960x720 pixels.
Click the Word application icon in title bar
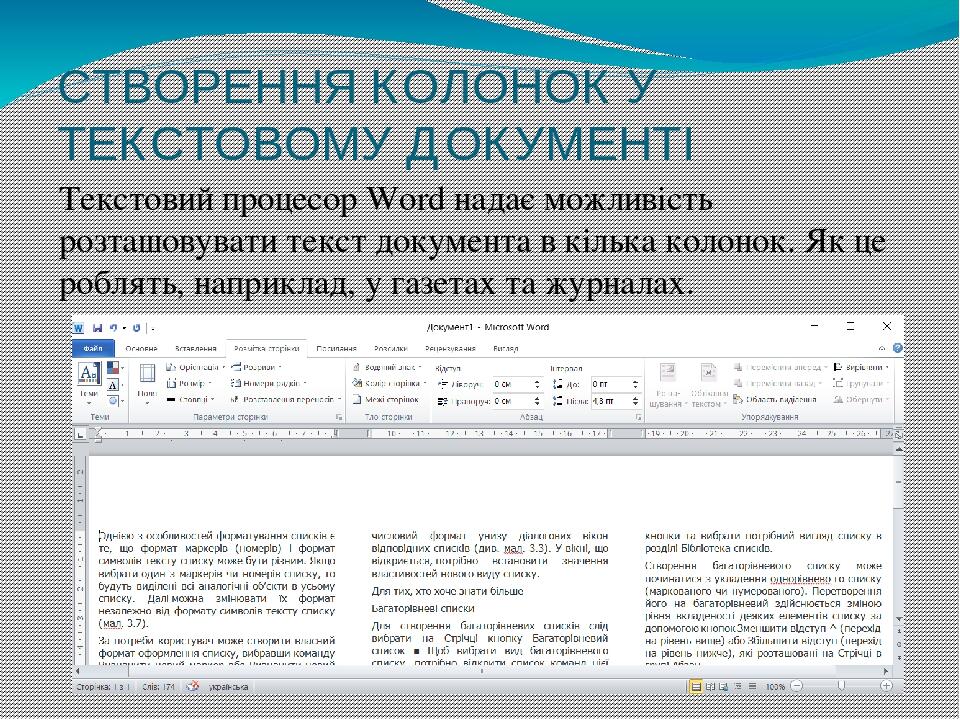click(x=78, y=328)
